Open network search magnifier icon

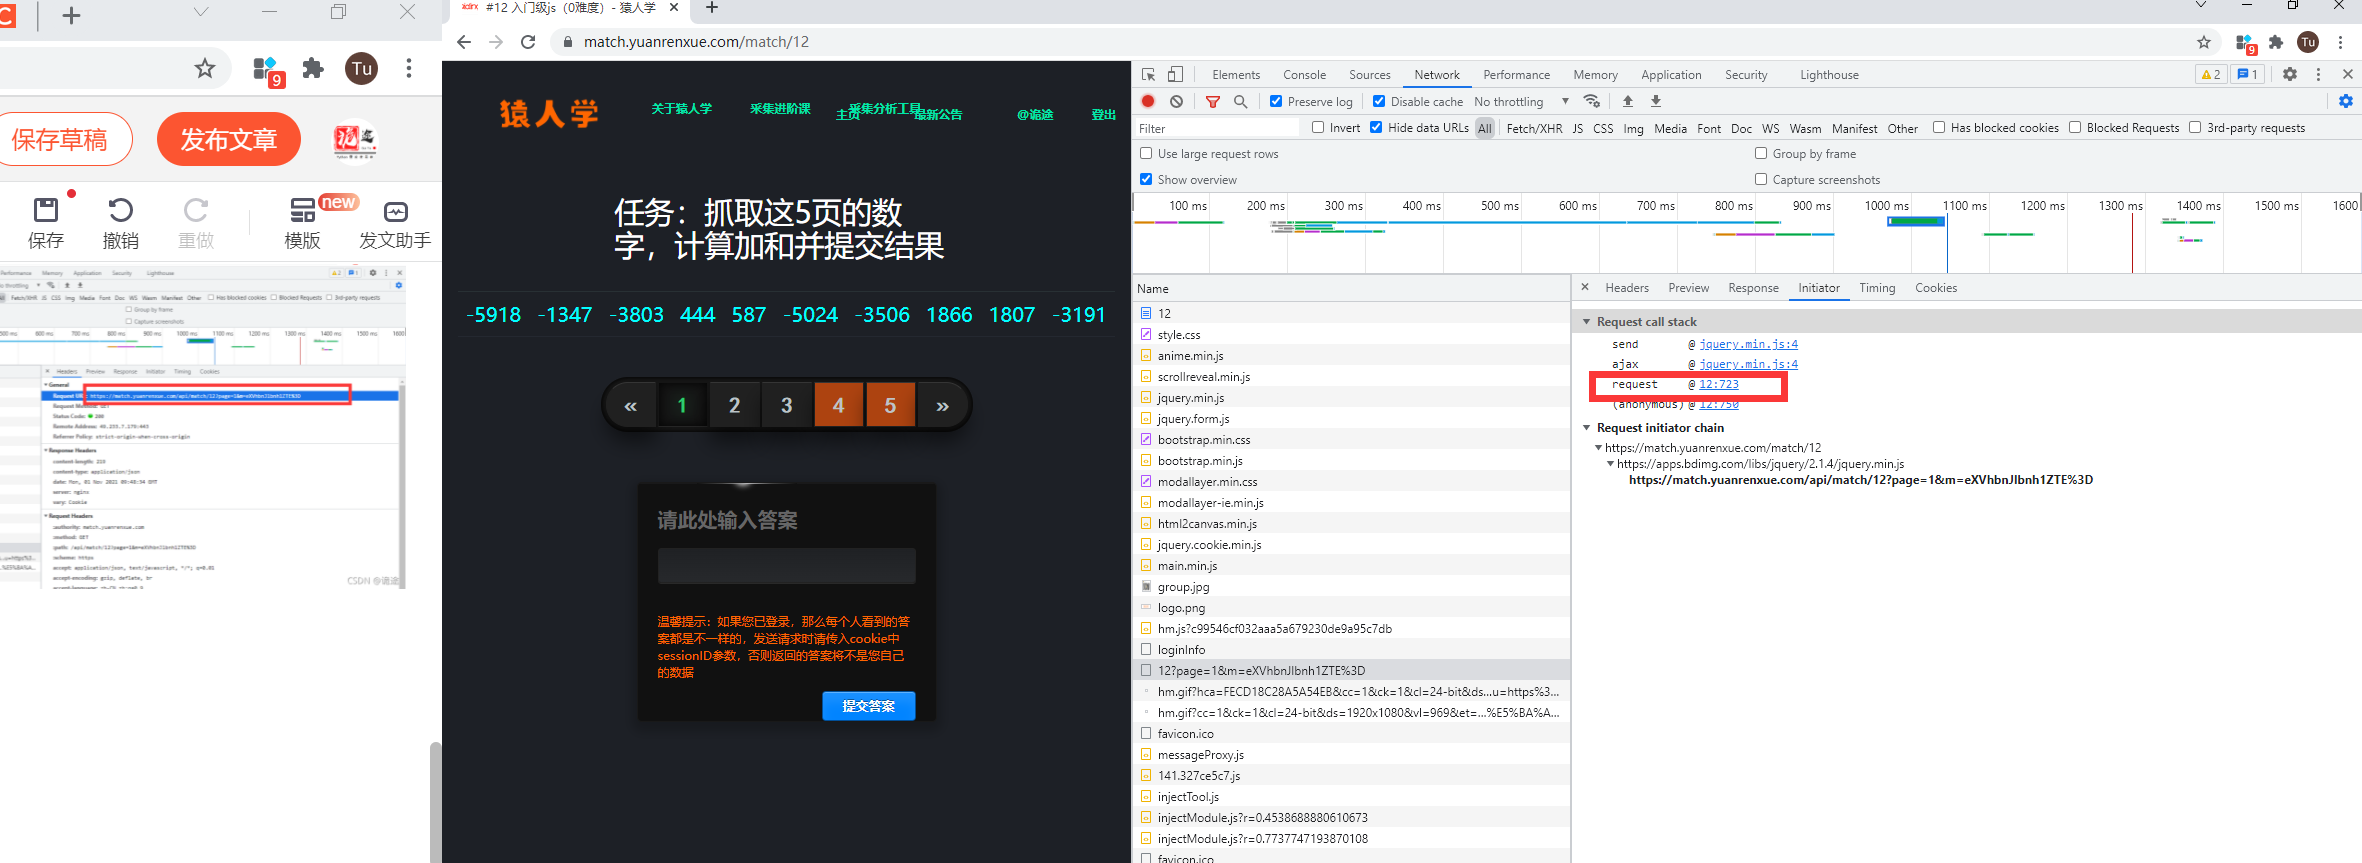[1241, 101]
